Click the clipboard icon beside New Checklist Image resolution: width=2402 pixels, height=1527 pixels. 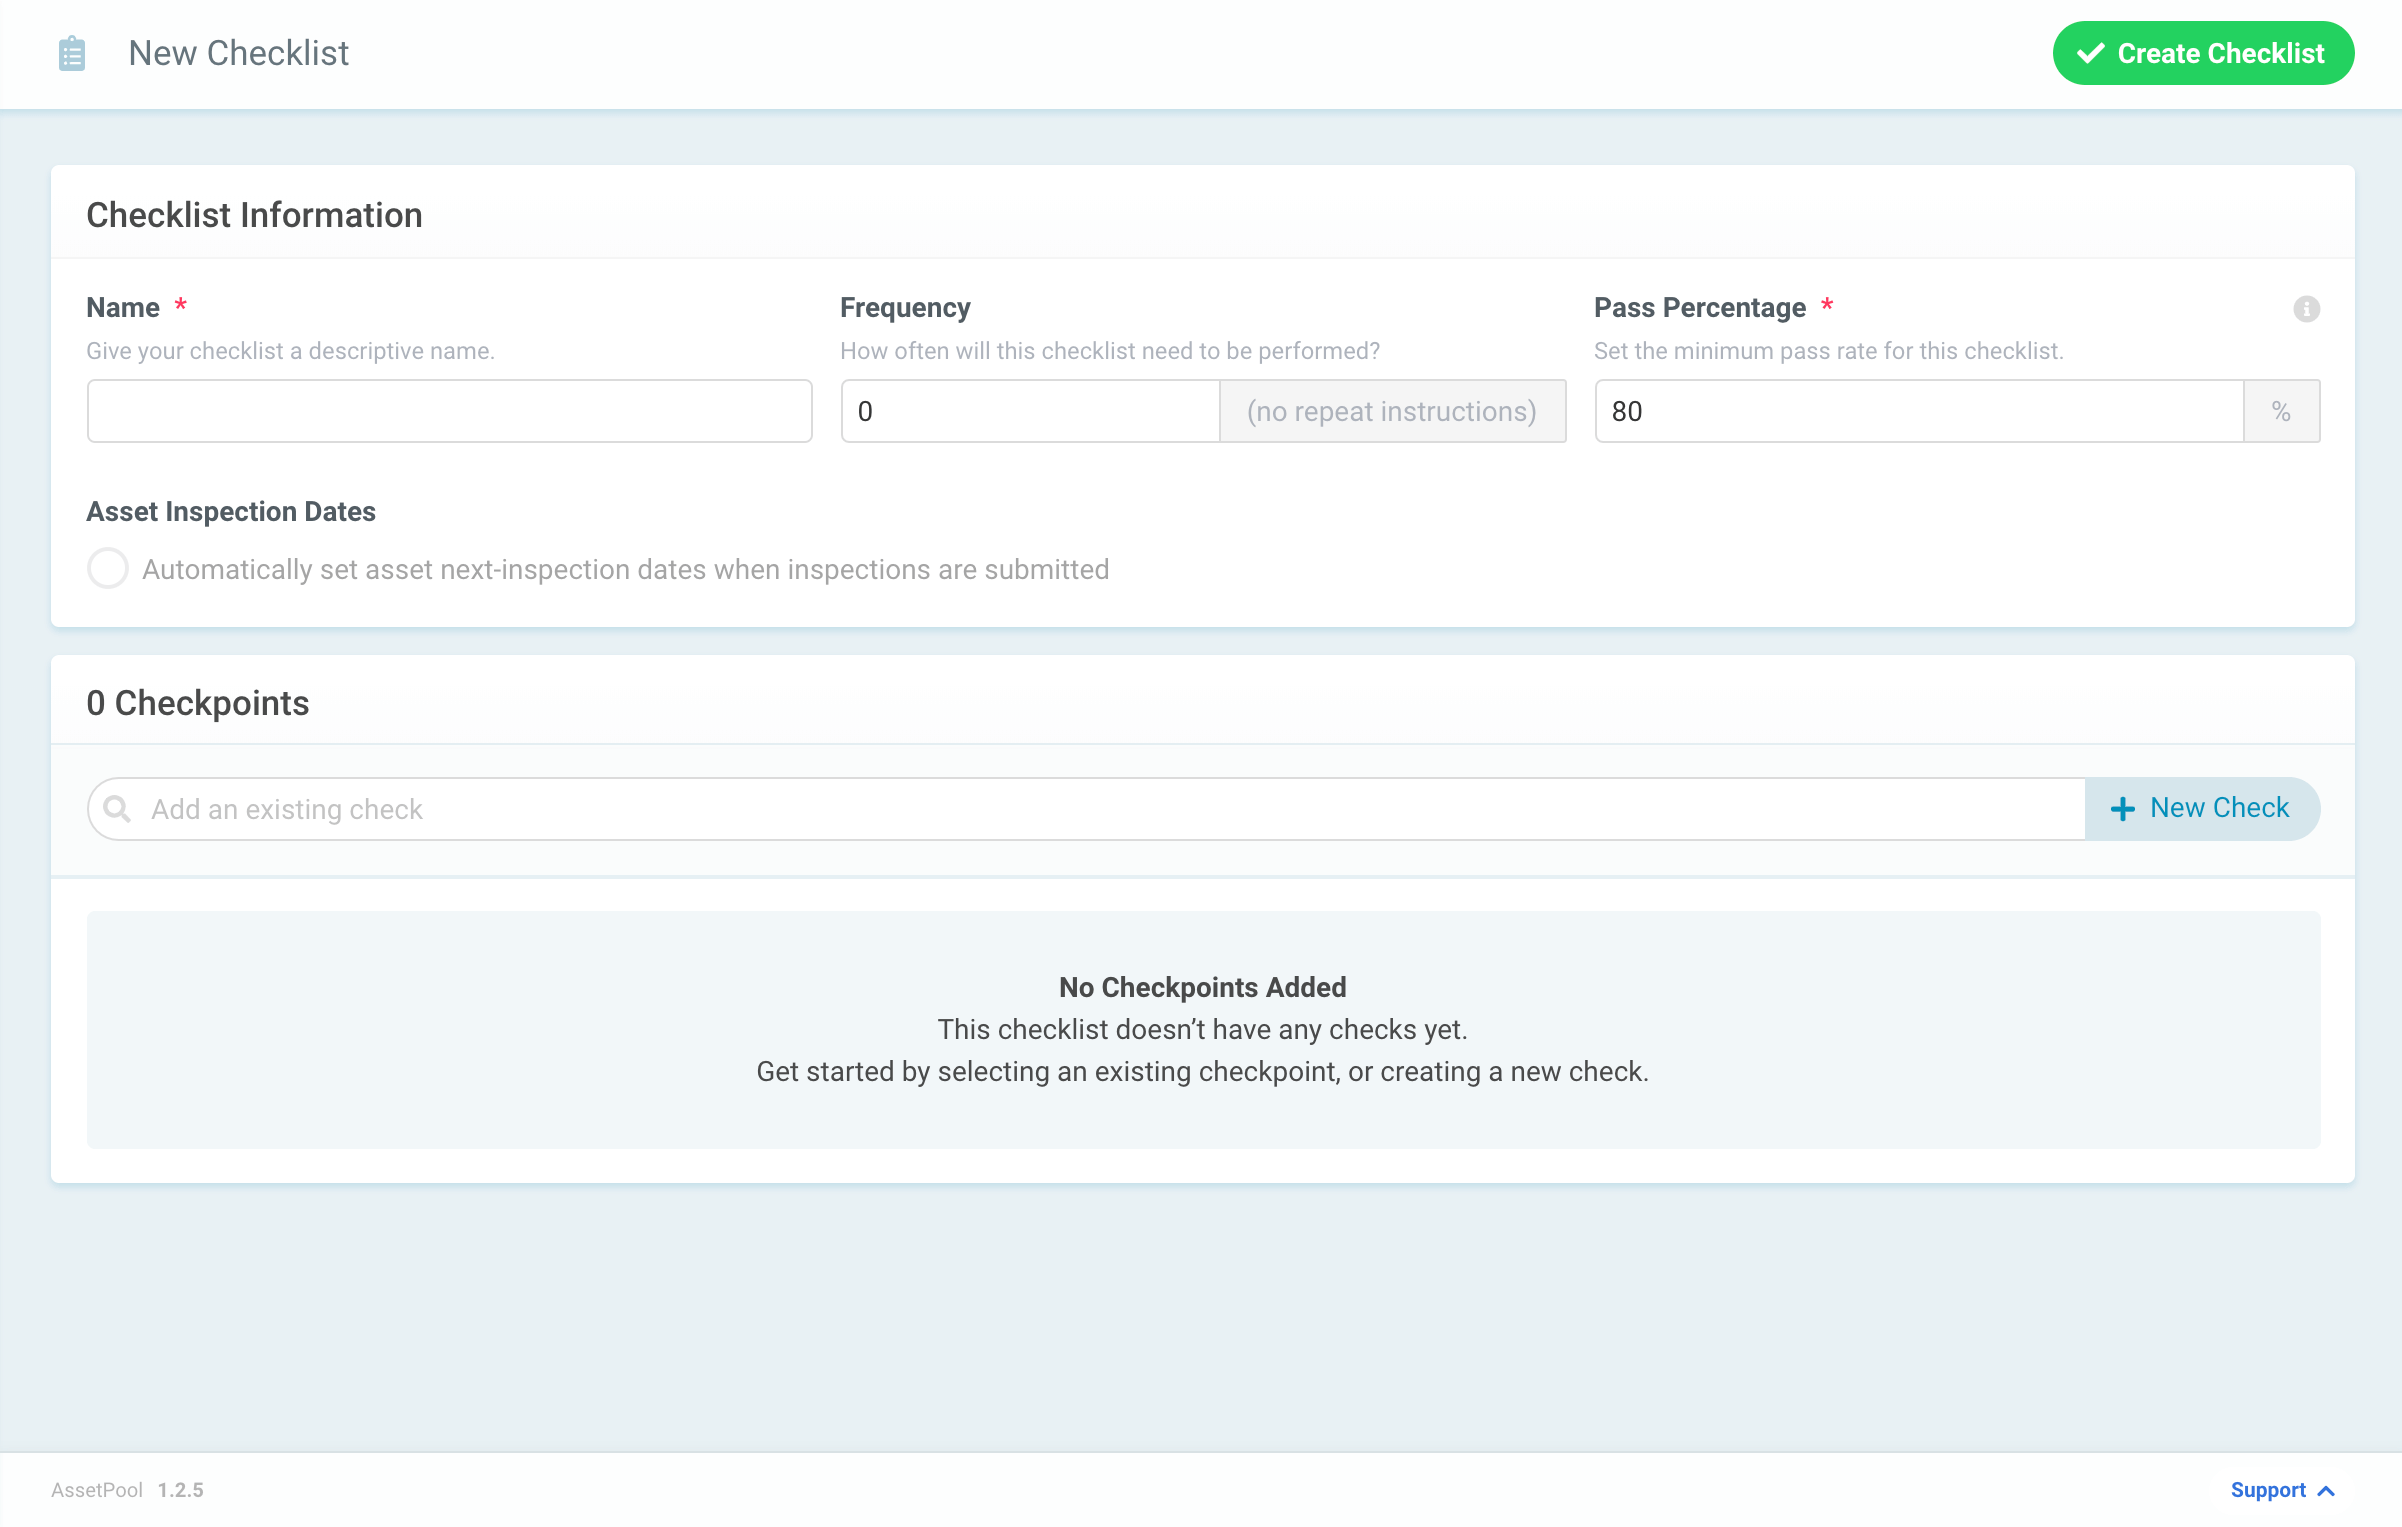pyautogui.click(x=70, y=53)
